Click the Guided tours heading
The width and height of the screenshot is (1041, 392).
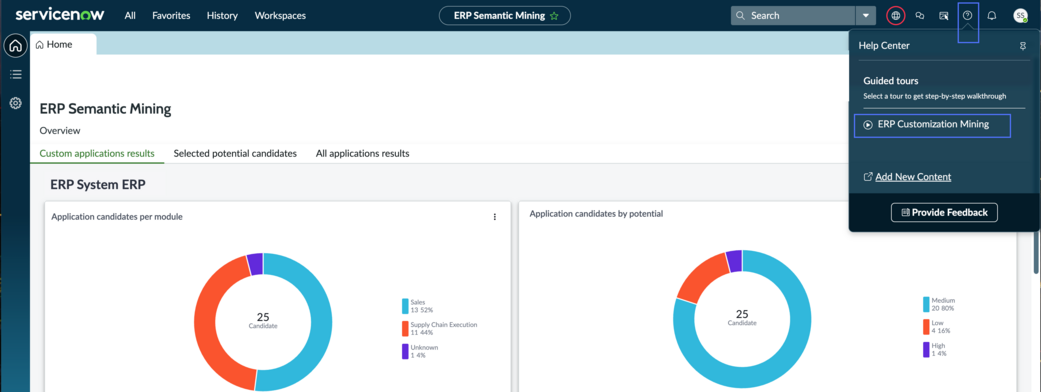(890, 81)
